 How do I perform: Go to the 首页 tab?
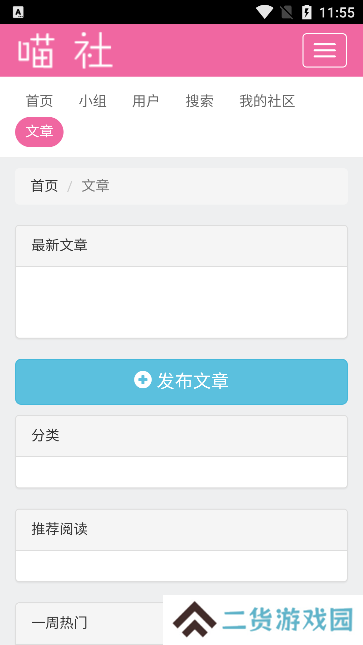pyautogui.click(x=40, y=101)
